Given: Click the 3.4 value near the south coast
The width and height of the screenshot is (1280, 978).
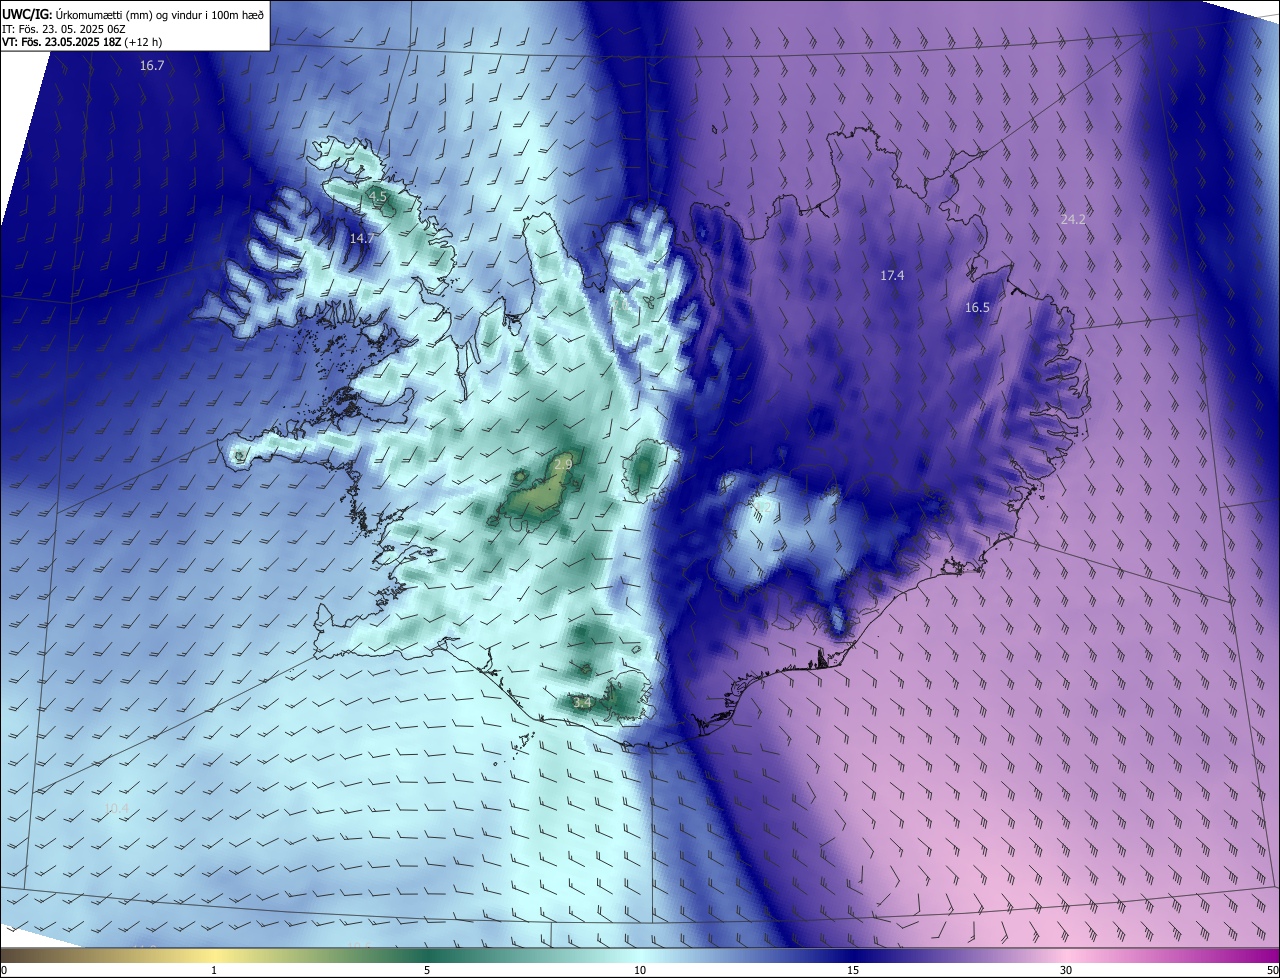Looking at the screenshot, I should point(583,703).
